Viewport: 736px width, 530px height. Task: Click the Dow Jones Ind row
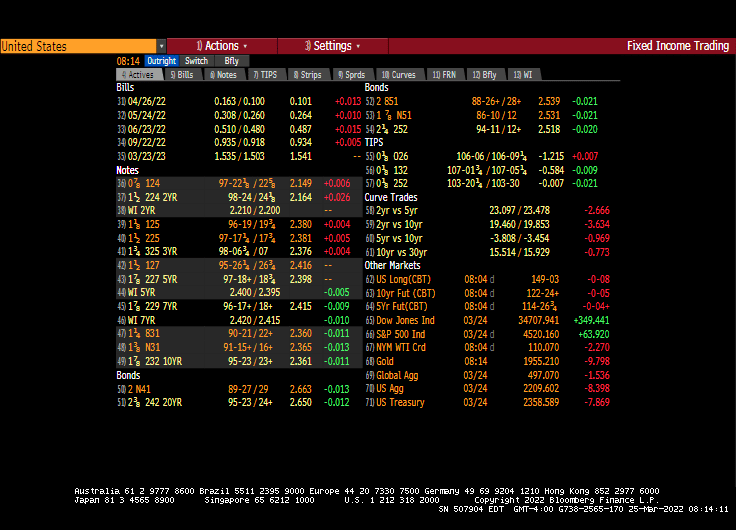point(405,320)
